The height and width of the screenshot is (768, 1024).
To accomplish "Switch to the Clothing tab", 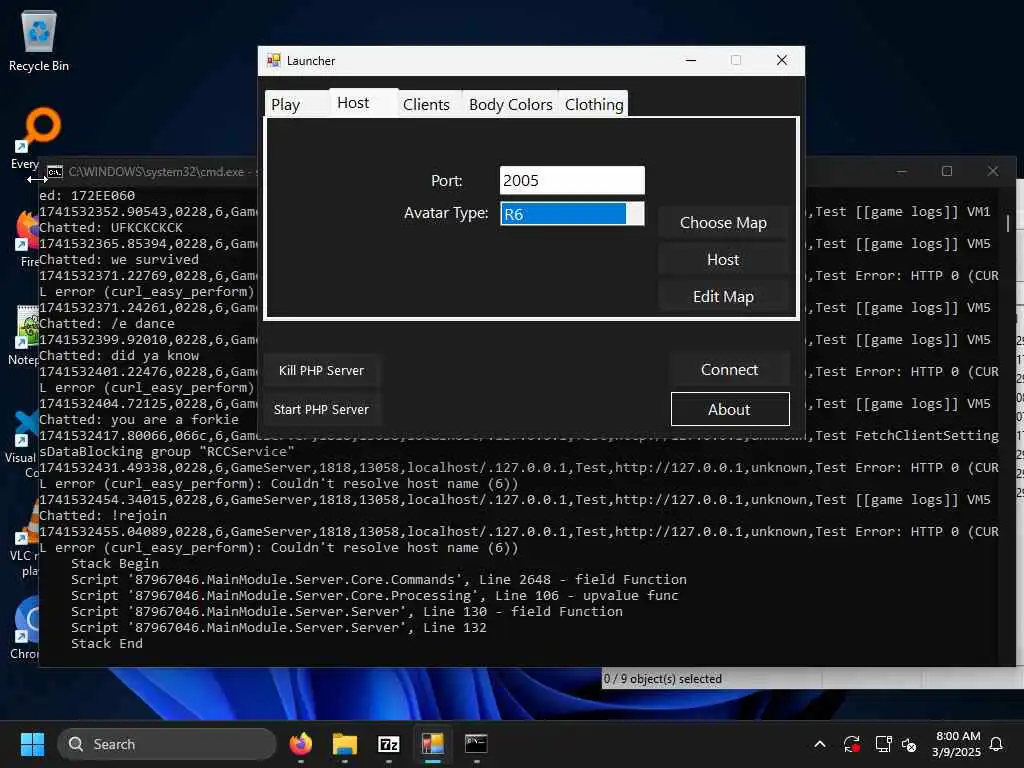I will pyautogui.click(x=594, y=104).
